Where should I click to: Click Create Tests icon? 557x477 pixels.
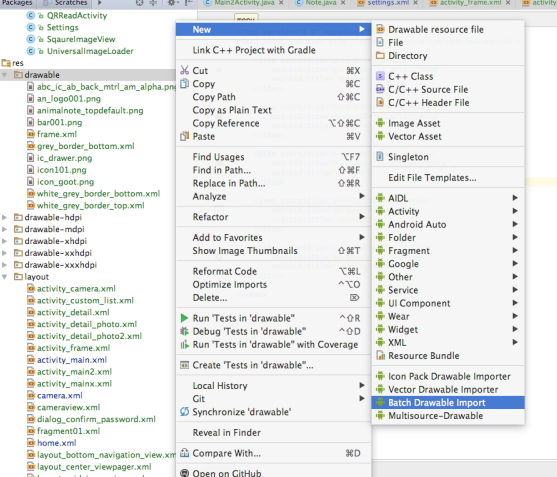[x=184, y=365]
